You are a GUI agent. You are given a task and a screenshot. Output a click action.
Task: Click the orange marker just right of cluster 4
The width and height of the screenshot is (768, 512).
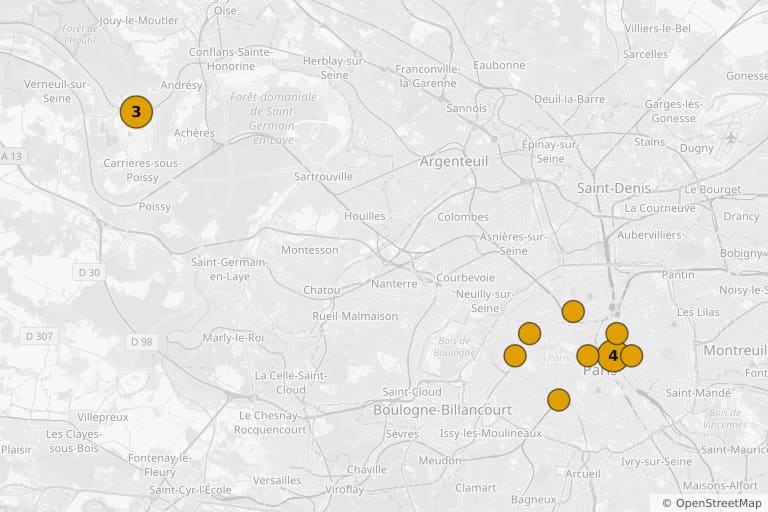click(x=631, y=356)
